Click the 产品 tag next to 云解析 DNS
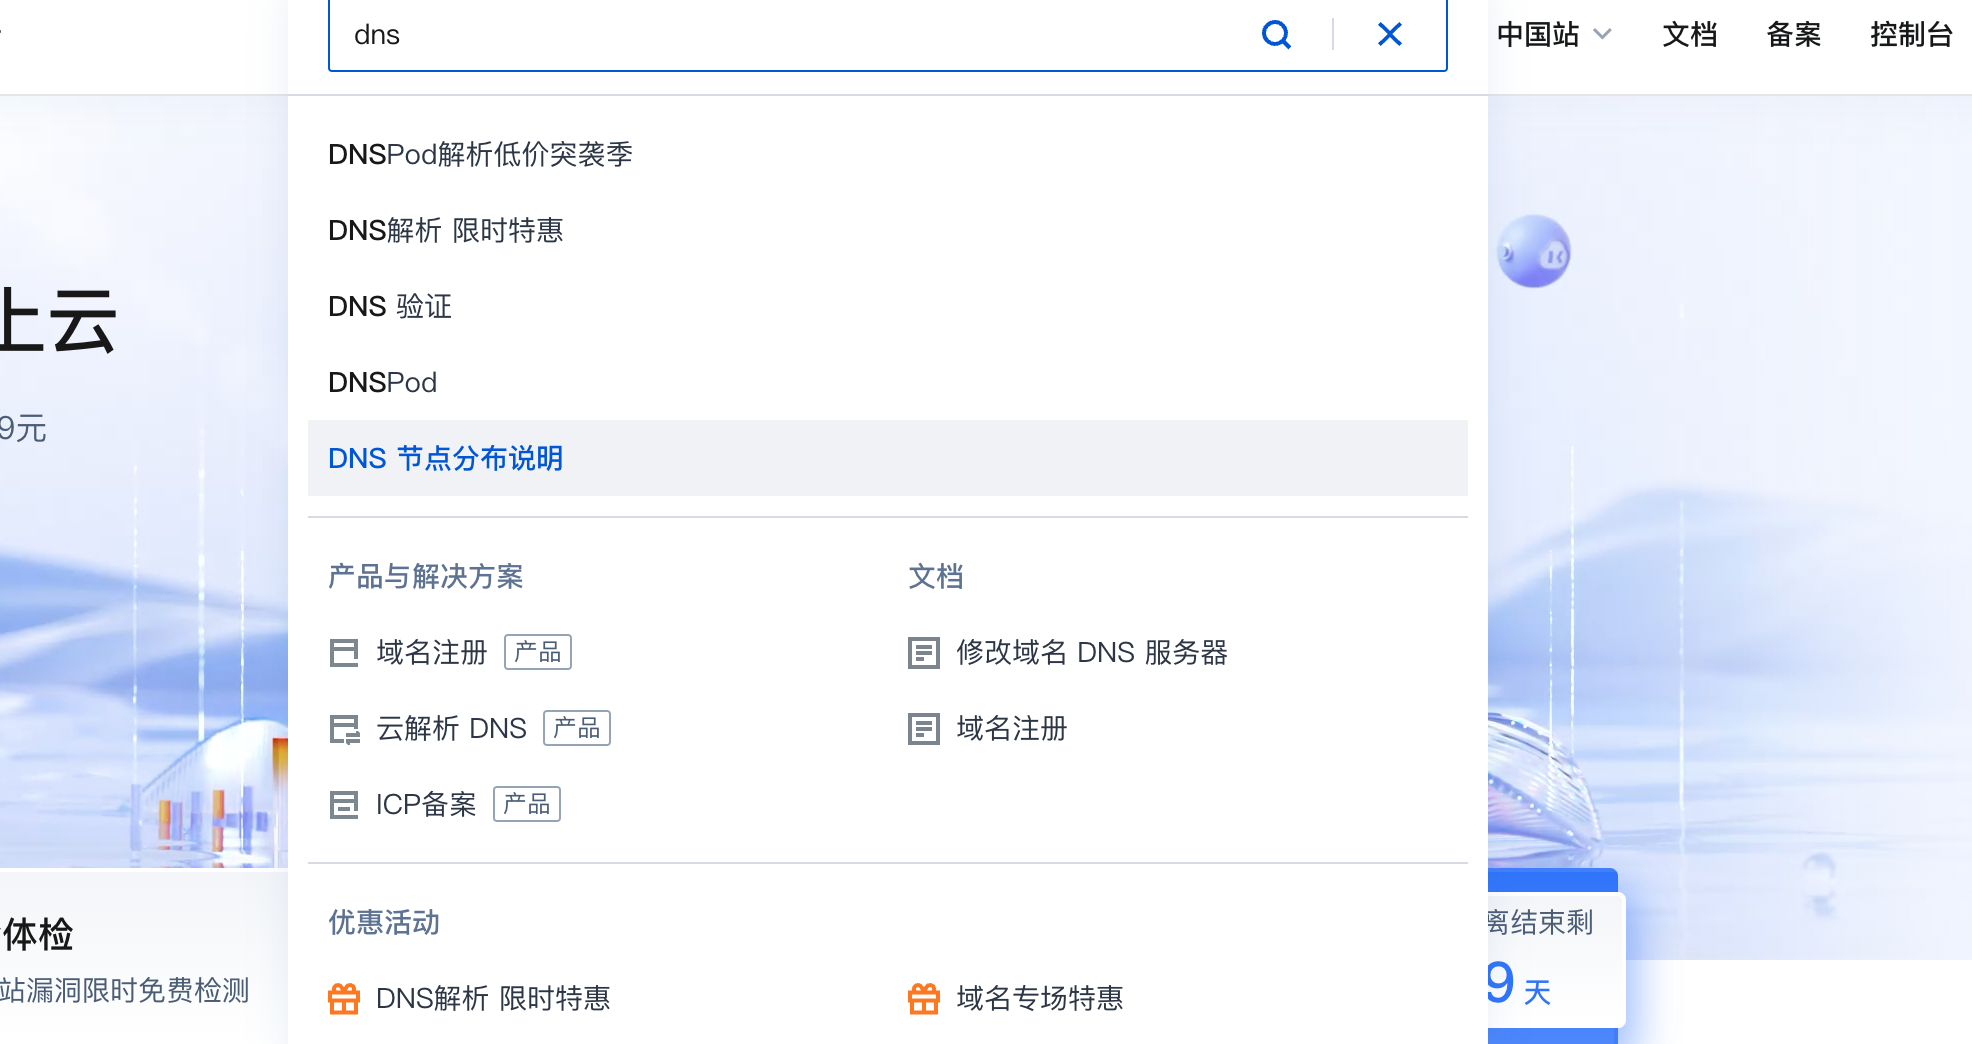 point(577,729)
